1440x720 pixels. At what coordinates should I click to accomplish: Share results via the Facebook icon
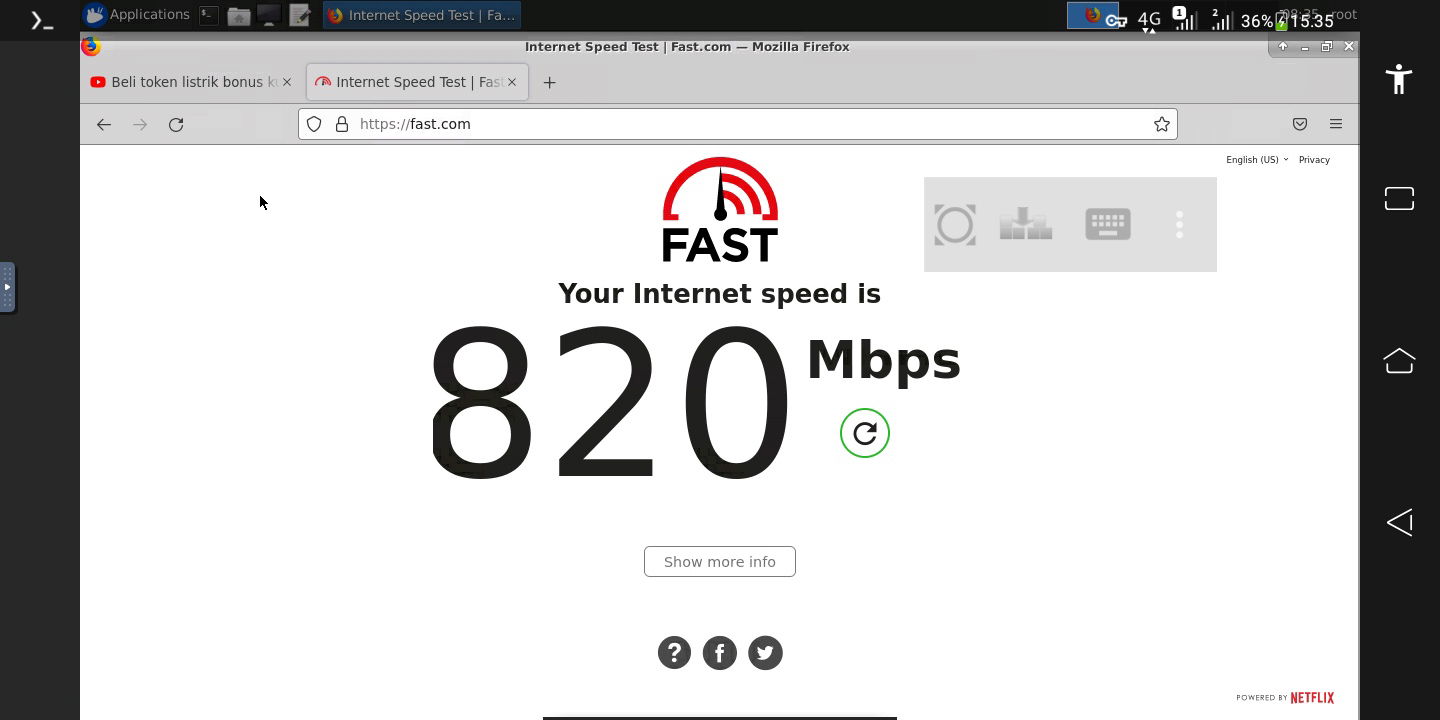pyautogui.click(x=720, y=653)
